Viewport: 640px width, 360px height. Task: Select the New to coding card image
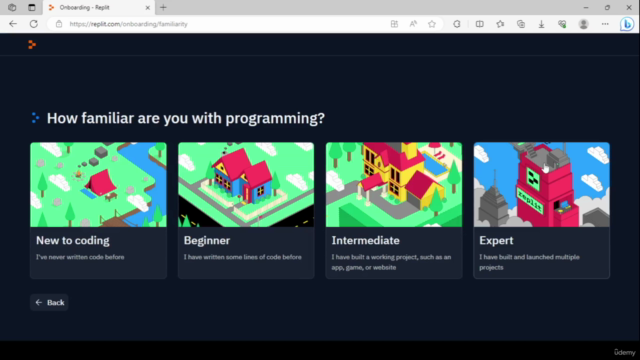[x=98, y=184]
